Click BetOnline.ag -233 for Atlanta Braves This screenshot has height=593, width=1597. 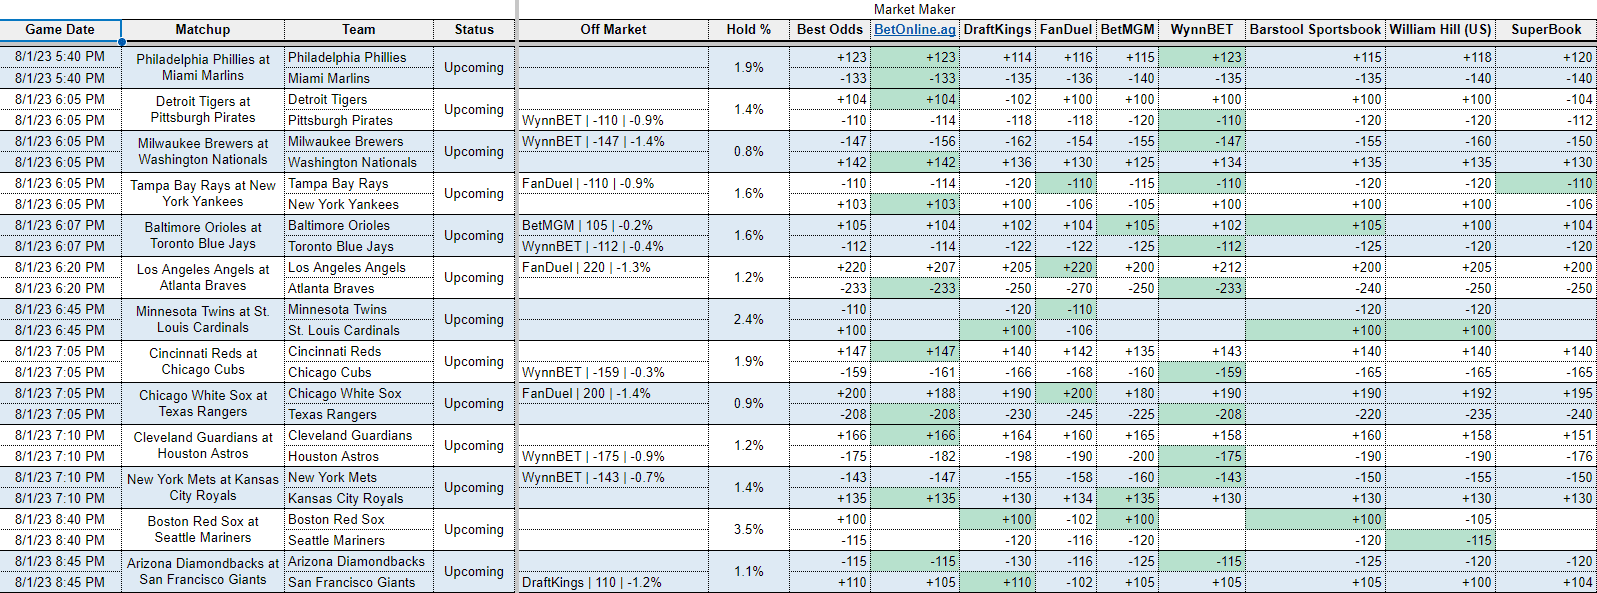coord(915,288)
